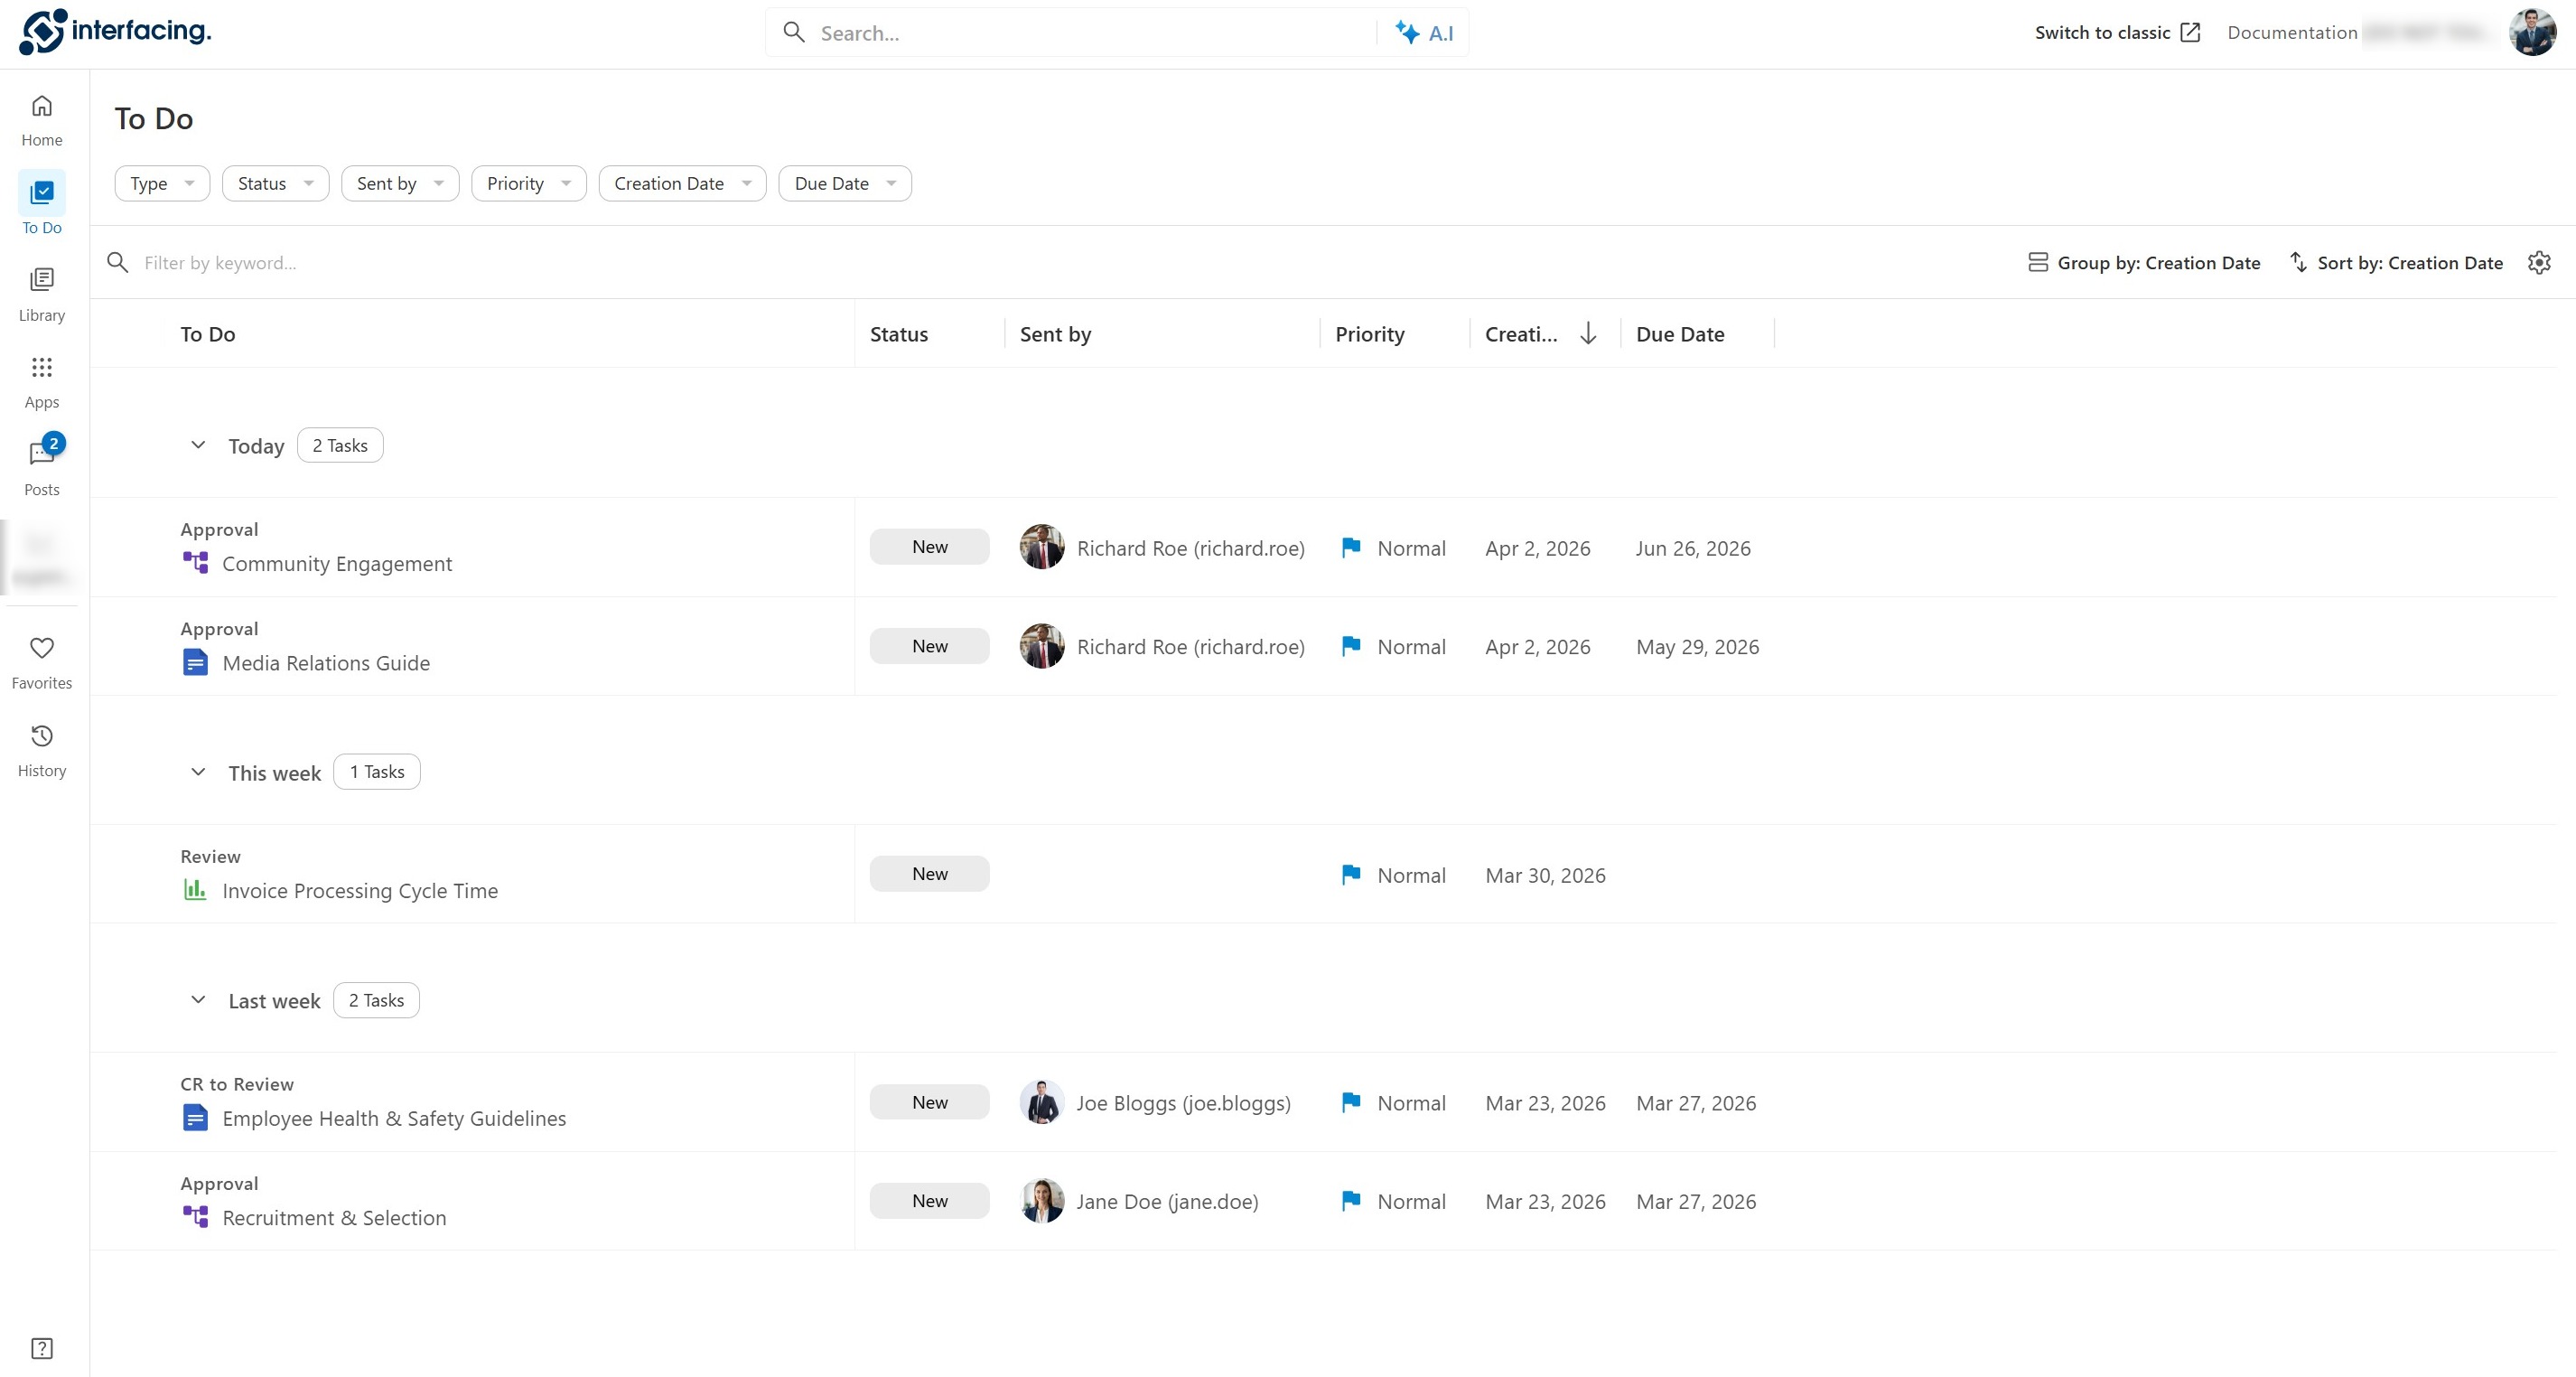Open the History clock icon
The image size is (2576, 1377).
tap(41, 736)
